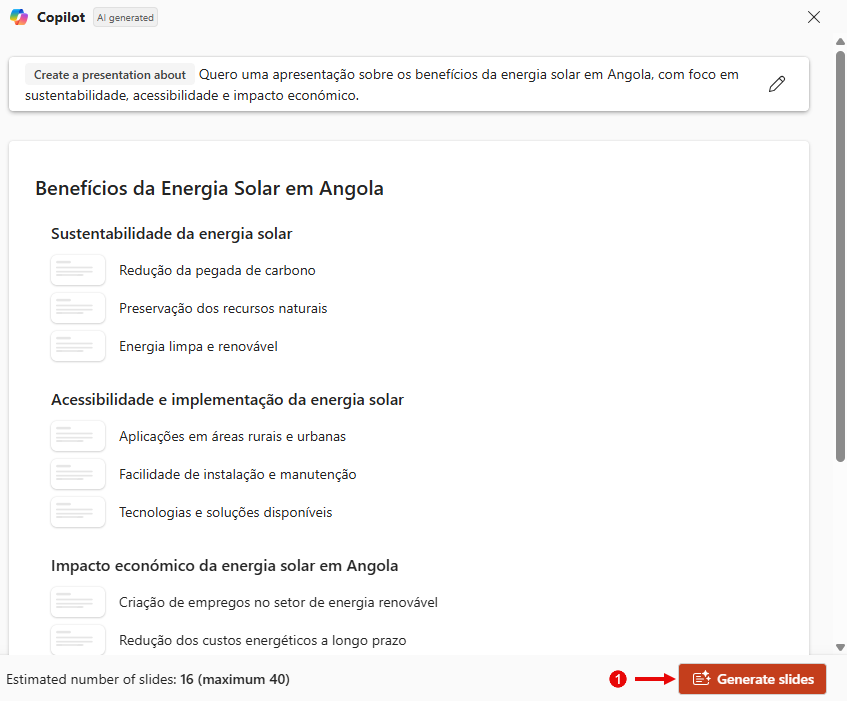Click text 'Preservação dos recursos naturais'
847x701 pixels.
[x=223, y=308]
